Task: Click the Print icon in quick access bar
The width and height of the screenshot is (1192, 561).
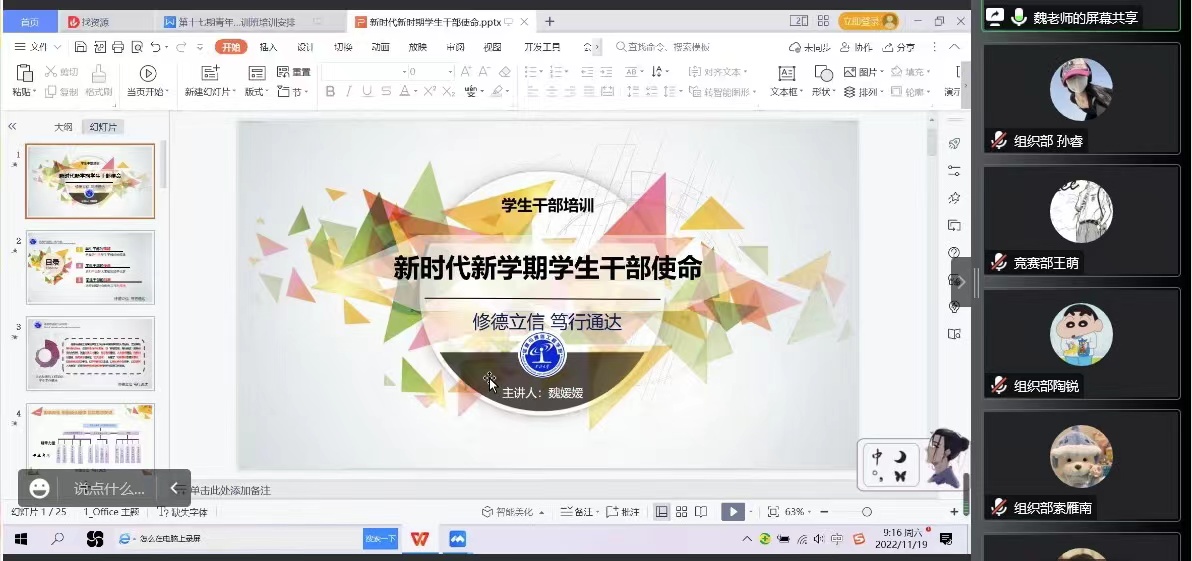Action: tap(118, 47)
